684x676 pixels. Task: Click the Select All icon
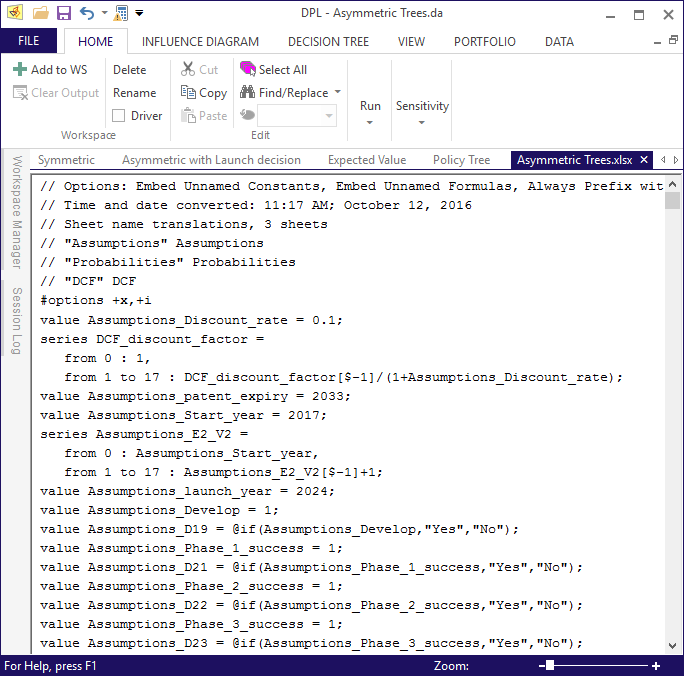tap(248, 70)
